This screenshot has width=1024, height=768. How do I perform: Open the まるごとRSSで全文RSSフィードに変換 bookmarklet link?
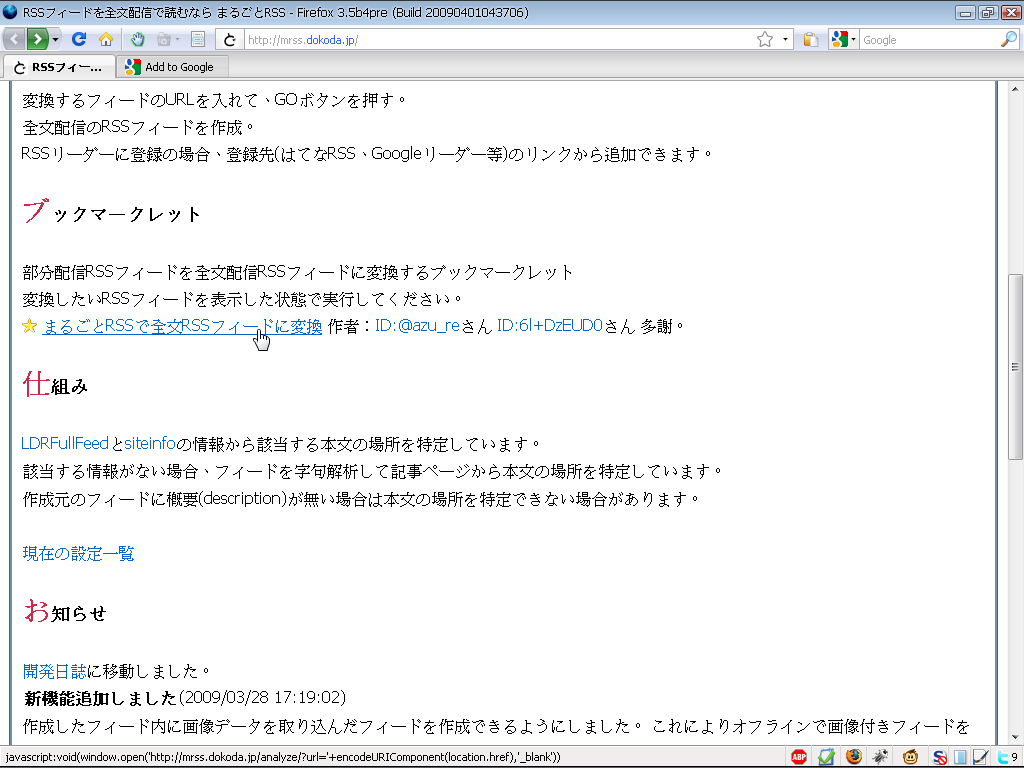(x=182, y=326)
